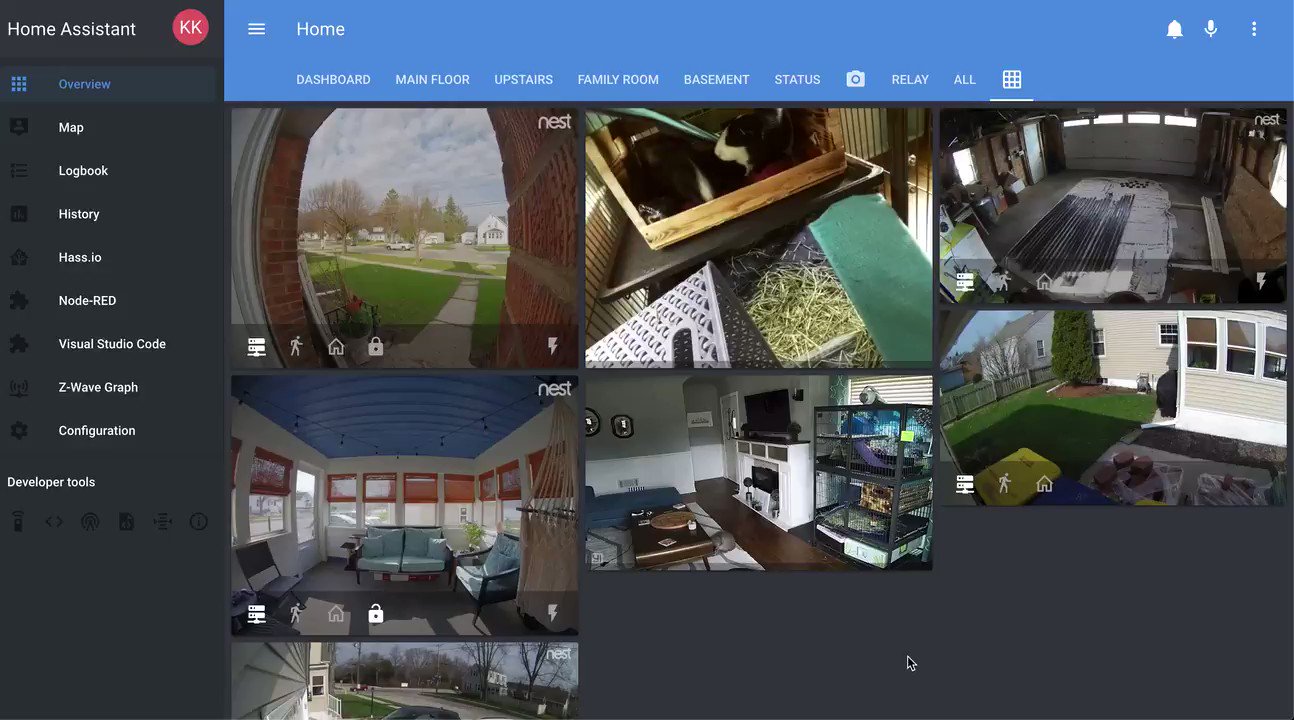
Task: Toggle unlocked padlock on porch camera
Action: tap(376, 613)
